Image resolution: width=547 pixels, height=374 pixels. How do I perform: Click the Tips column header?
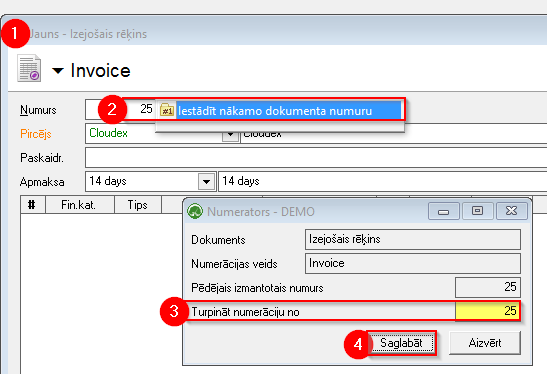(x=137, y=205)
